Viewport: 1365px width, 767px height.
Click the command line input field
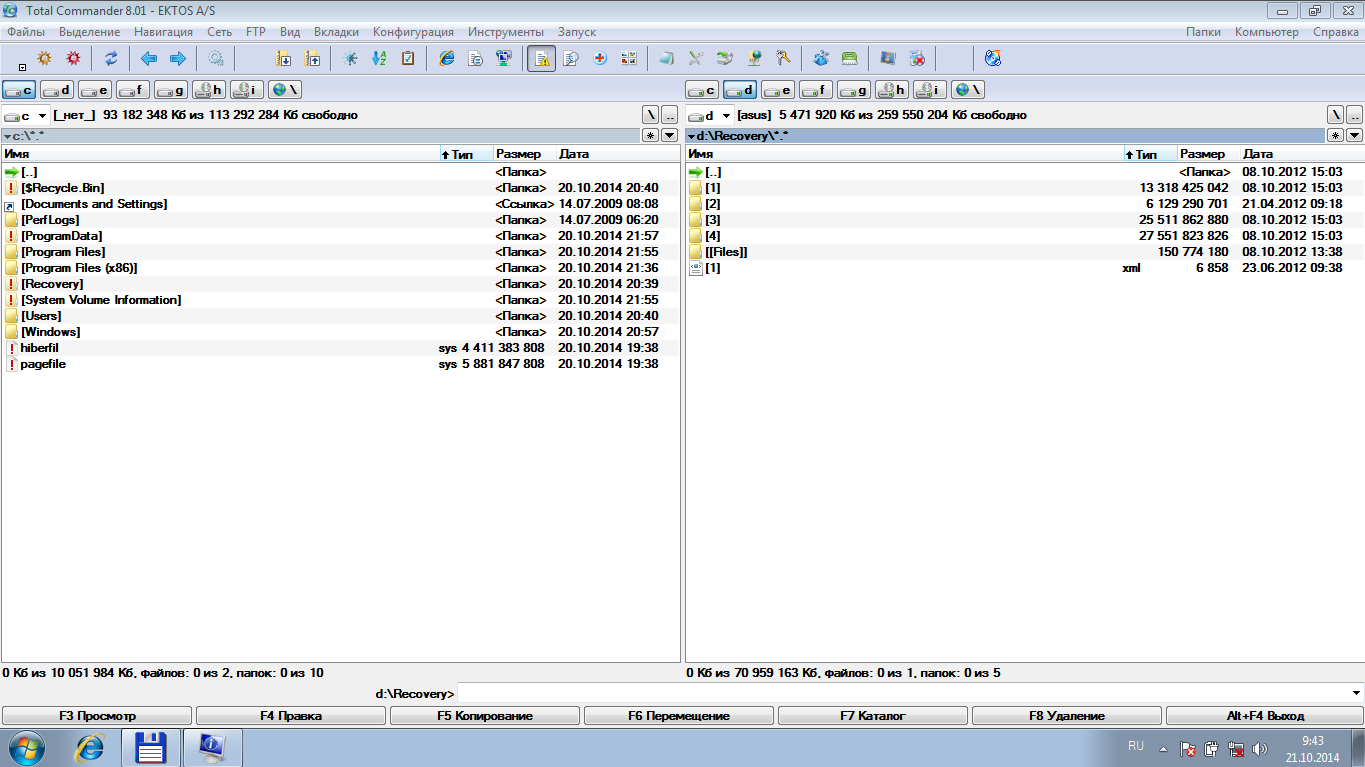pos(900,694)
